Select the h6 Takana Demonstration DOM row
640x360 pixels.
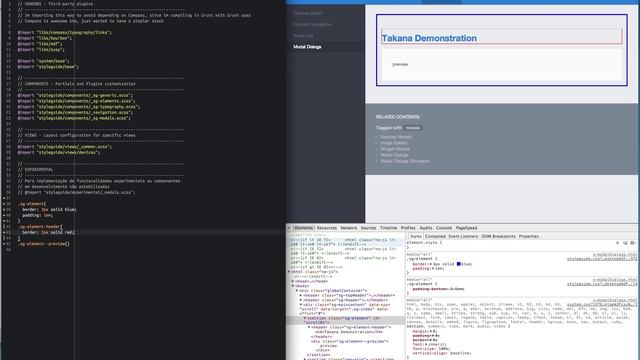(x=349, y=332)
